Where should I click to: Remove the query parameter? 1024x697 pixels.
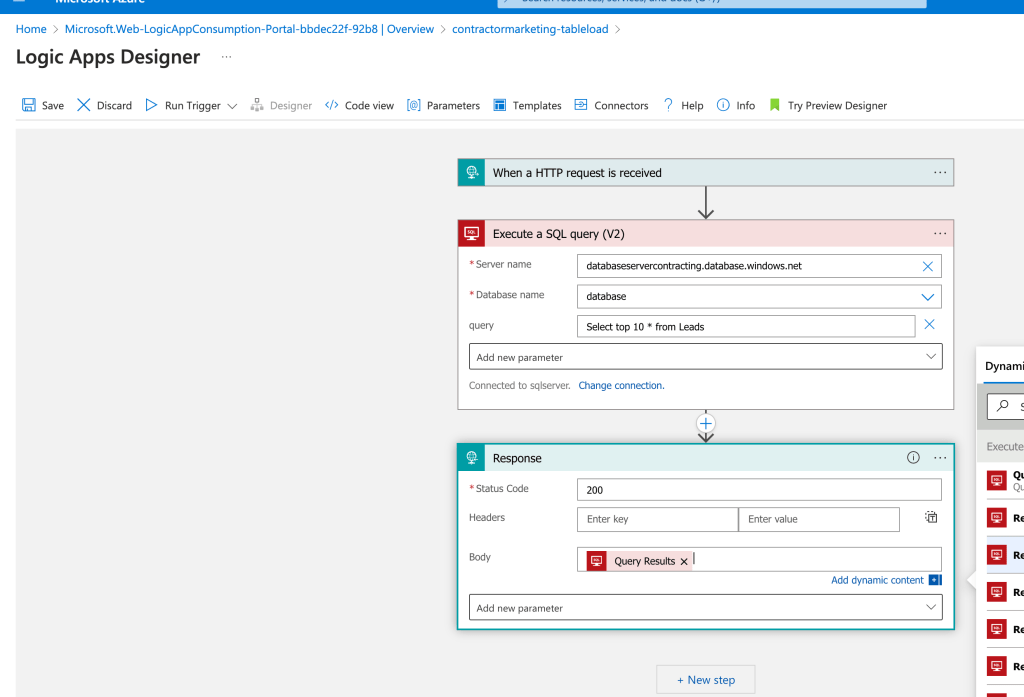click(929, 324)
